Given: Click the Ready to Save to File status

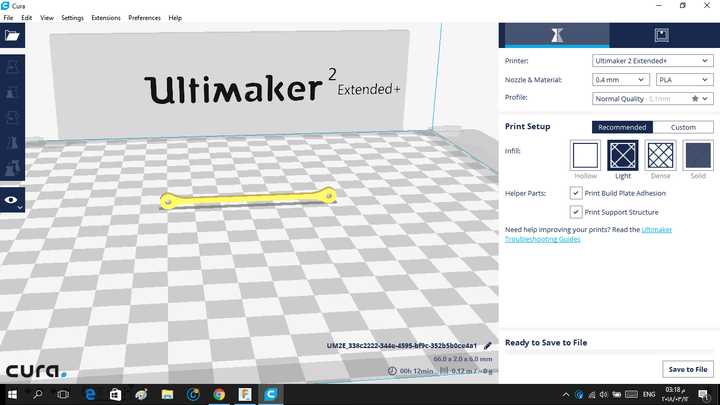Looking at the screenshot, I should [546, 343].
